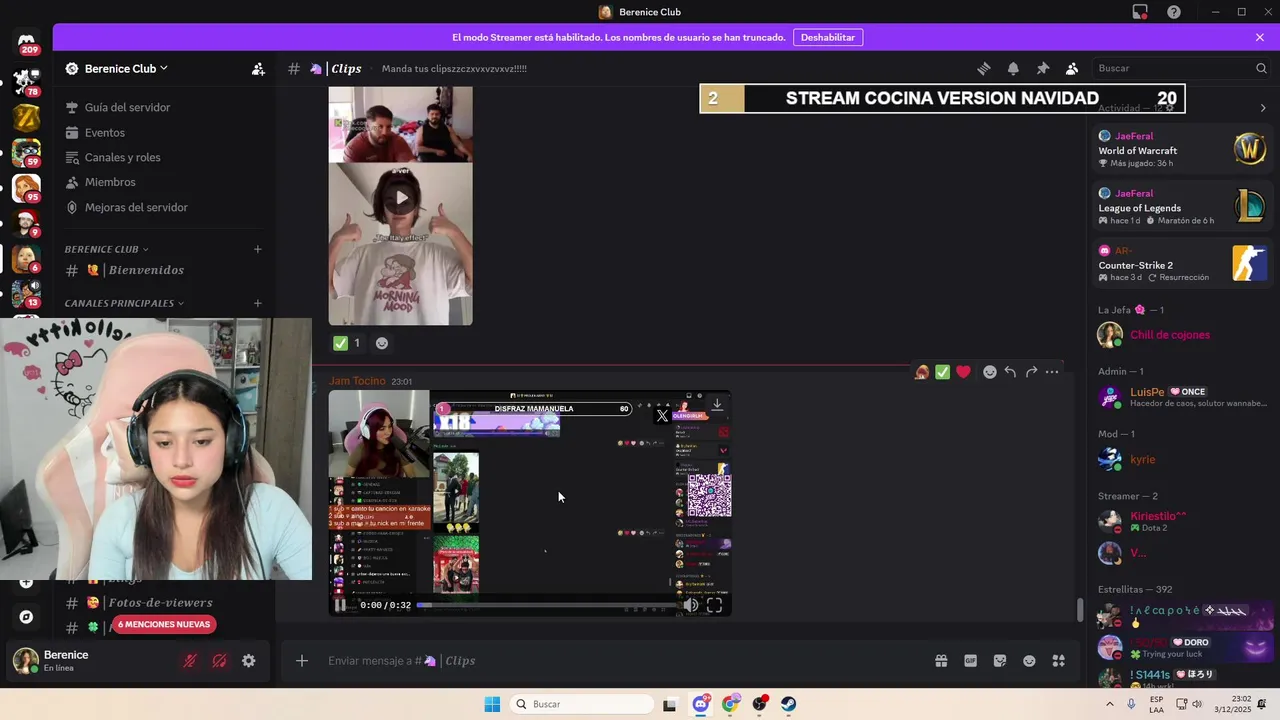The height and width of the screenshot is (720, 1280).
Task: Click forward arrow on Jam Tocino message
Action: pyautogui.click(x=1031, y=372)
